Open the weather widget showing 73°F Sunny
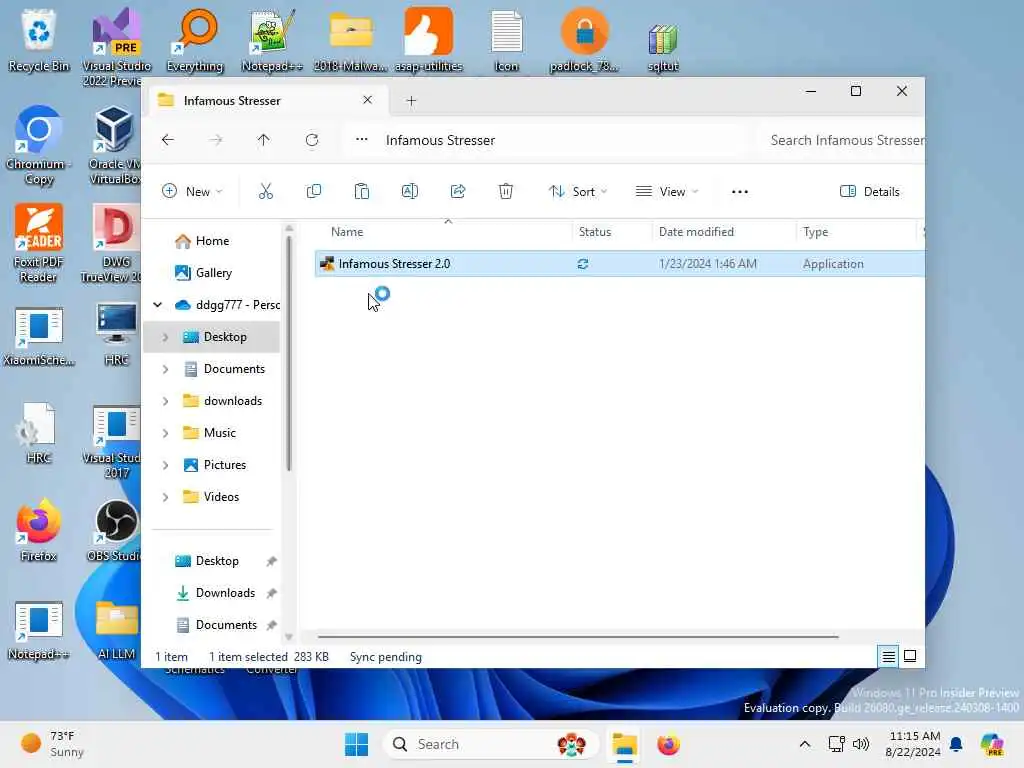 pyautogui.click(x=52, y=743)
